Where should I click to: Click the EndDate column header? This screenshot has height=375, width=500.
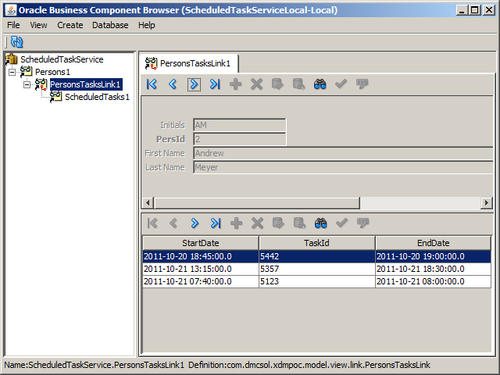(433, 243)
